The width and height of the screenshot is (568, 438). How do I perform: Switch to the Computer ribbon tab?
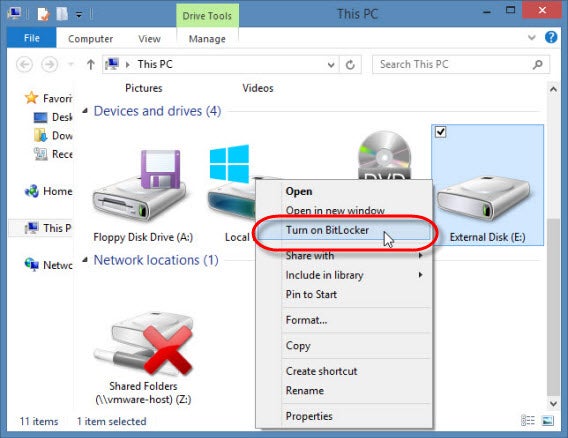[x=90, y=38]
